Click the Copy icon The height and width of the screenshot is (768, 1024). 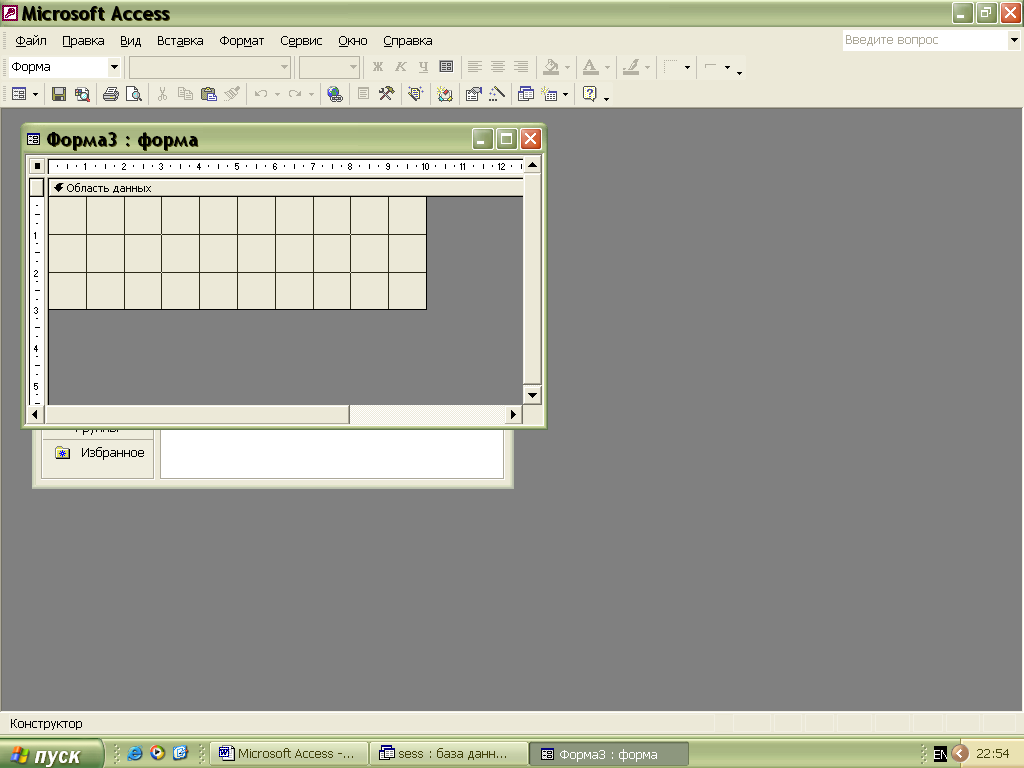pyautogui.click(x=185, y=94)
